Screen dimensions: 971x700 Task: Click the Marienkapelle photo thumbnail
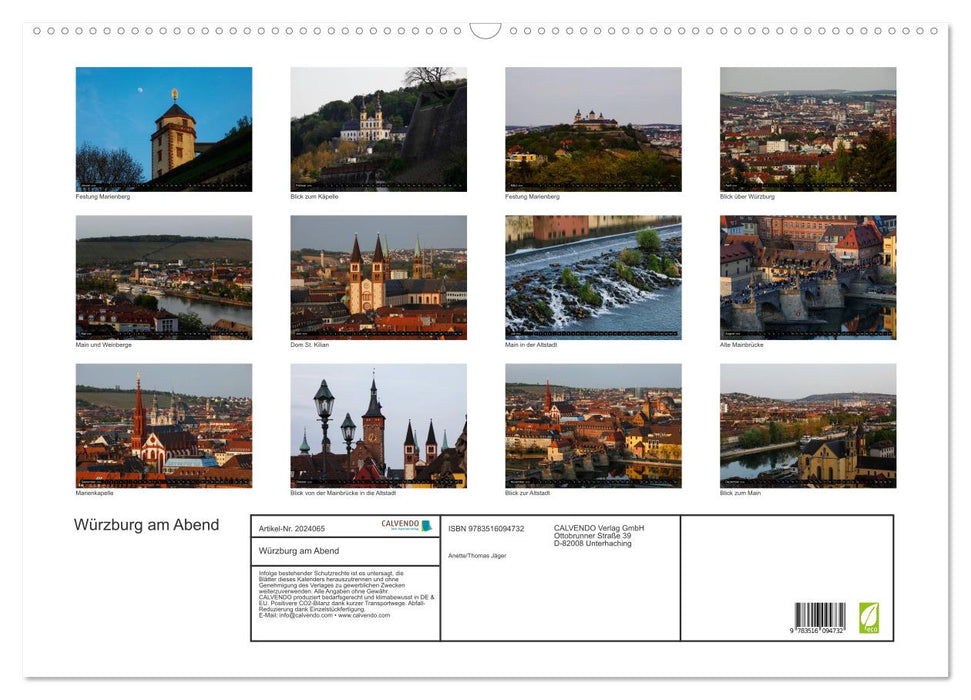pyautogui.click(x=163, y=425)
